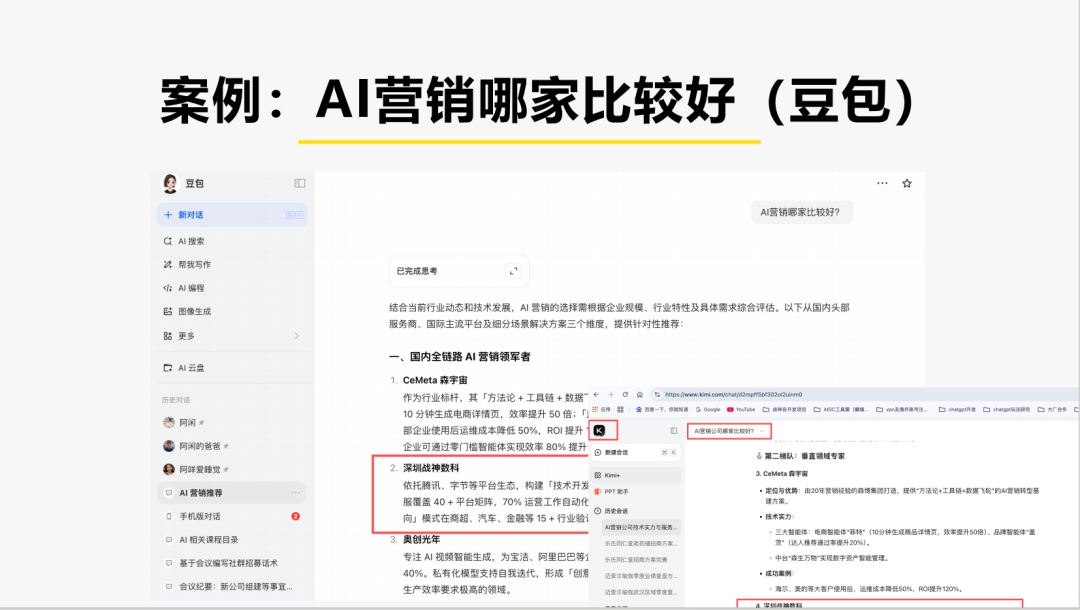This screenshot has width=1080, height=610.
Task: Open the chatgpt开发 bookmark folder
Action: (x=957, y=409)
